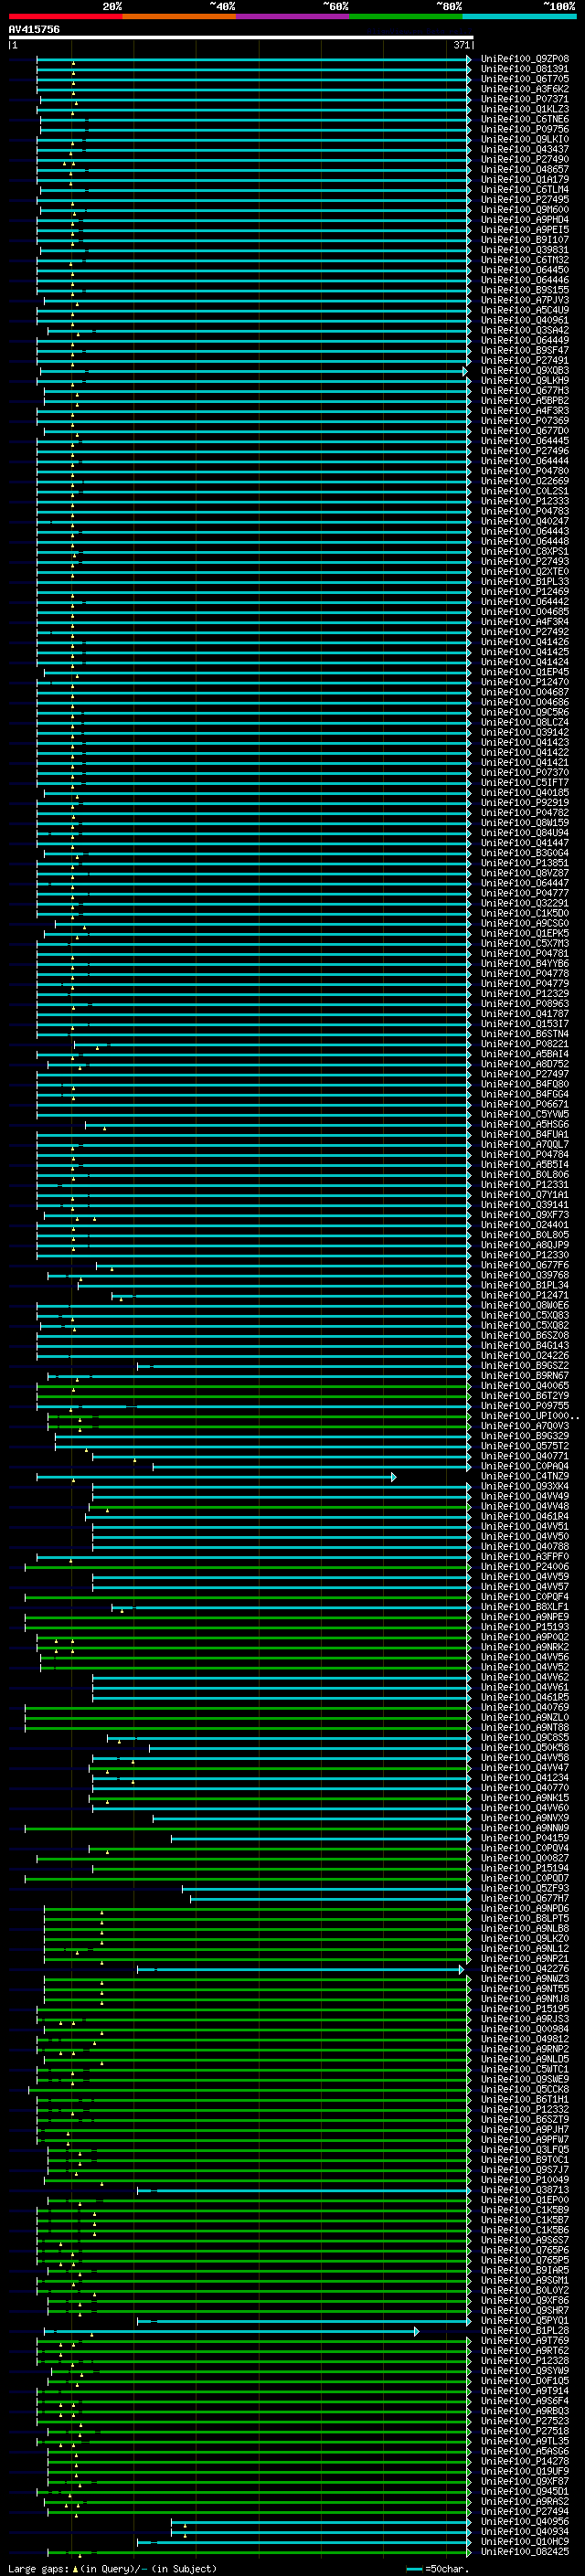Viewport: 585px width, 2576px height.
Task: Select label UniRef100_Q9LKH9
Action: (x=525, y=380)
